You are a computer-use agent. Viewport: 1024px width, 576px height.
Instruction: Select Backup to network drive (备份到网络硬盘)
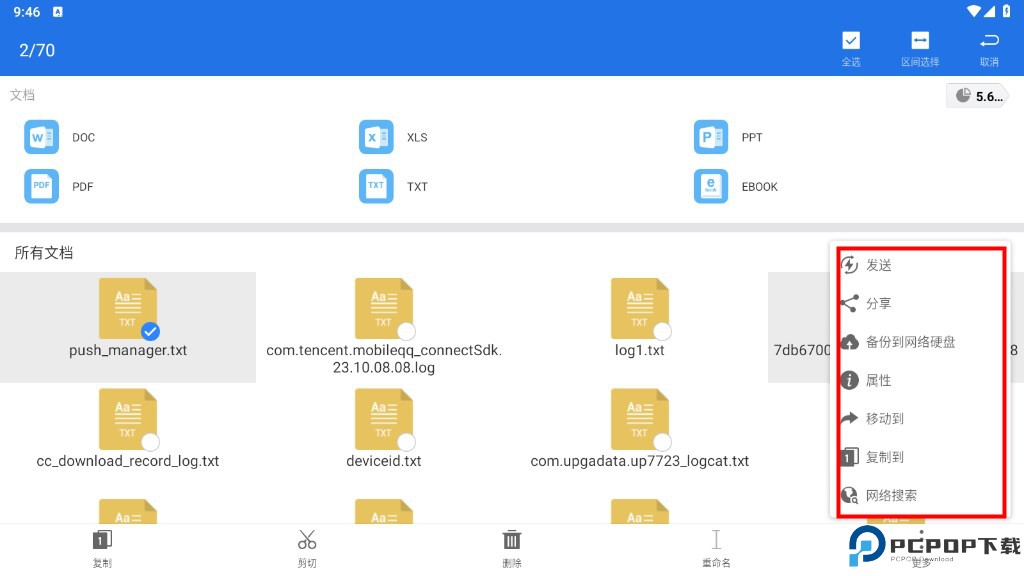click(x=910, y=342)
